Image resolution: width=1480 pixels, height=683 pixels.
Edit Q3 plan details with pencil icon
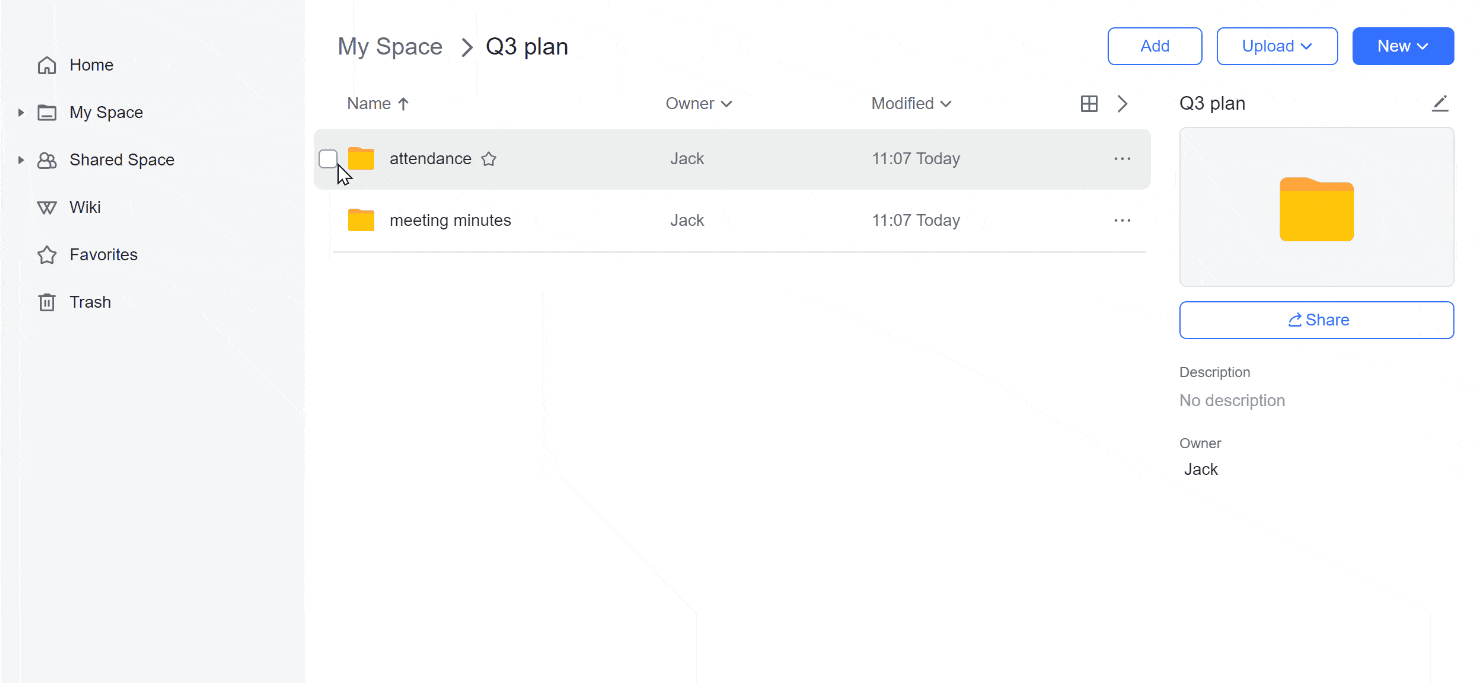point(1440,103)
